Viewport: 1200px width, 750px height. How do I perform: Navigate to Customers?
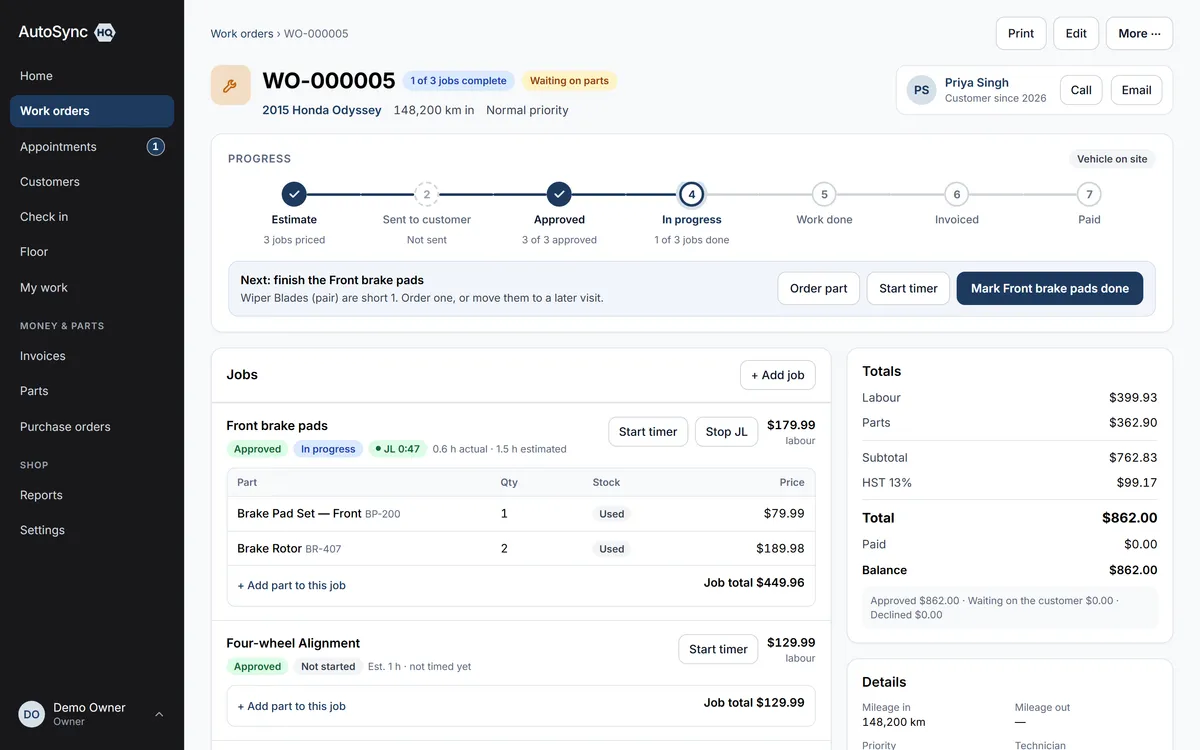pos(92,182)
